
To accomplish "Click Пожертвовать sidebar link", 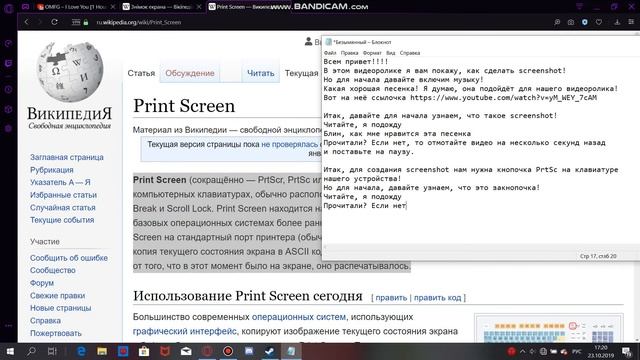I will pyautogui.click(x=56, y=333).
